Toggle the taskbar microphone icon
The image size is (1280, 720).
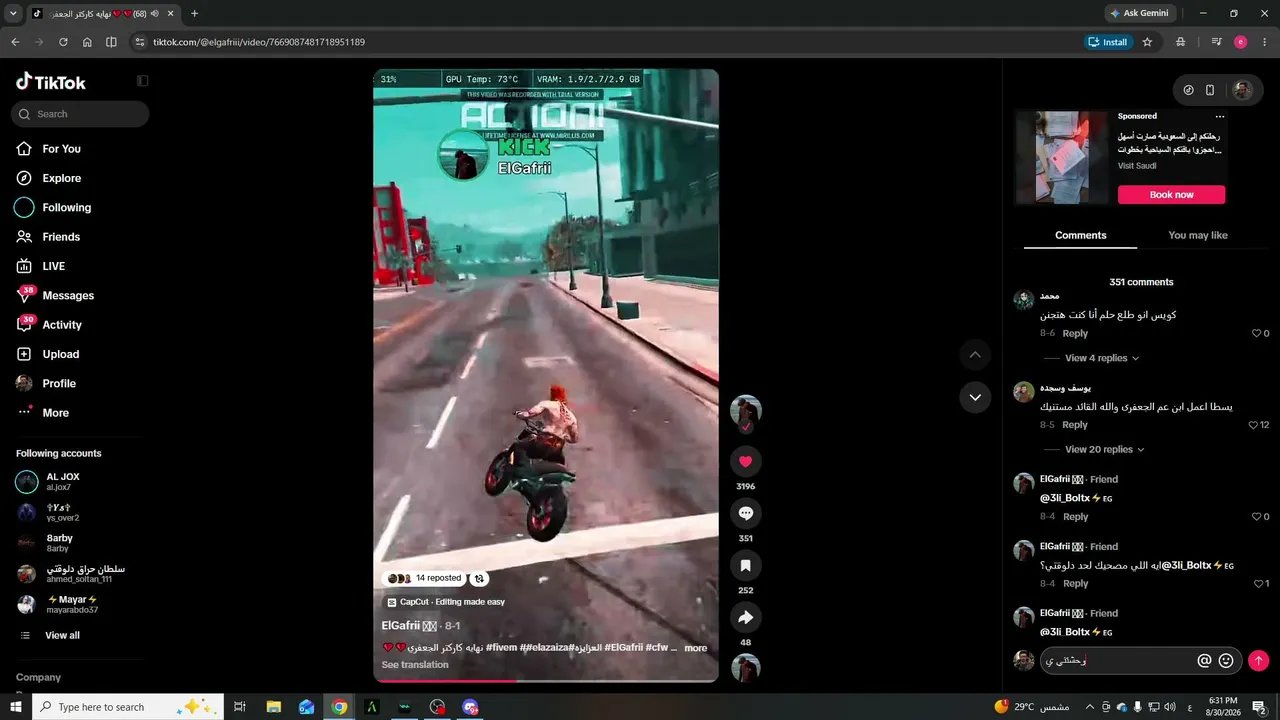[1137, 707]
